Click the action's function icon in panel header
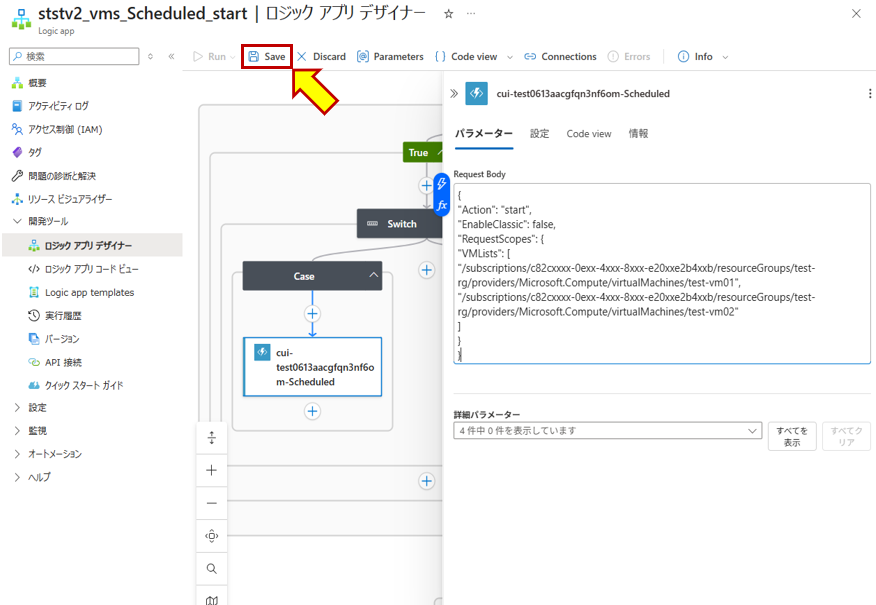The height and width of the screenshot is (605, 876). (x=477, y=93)
